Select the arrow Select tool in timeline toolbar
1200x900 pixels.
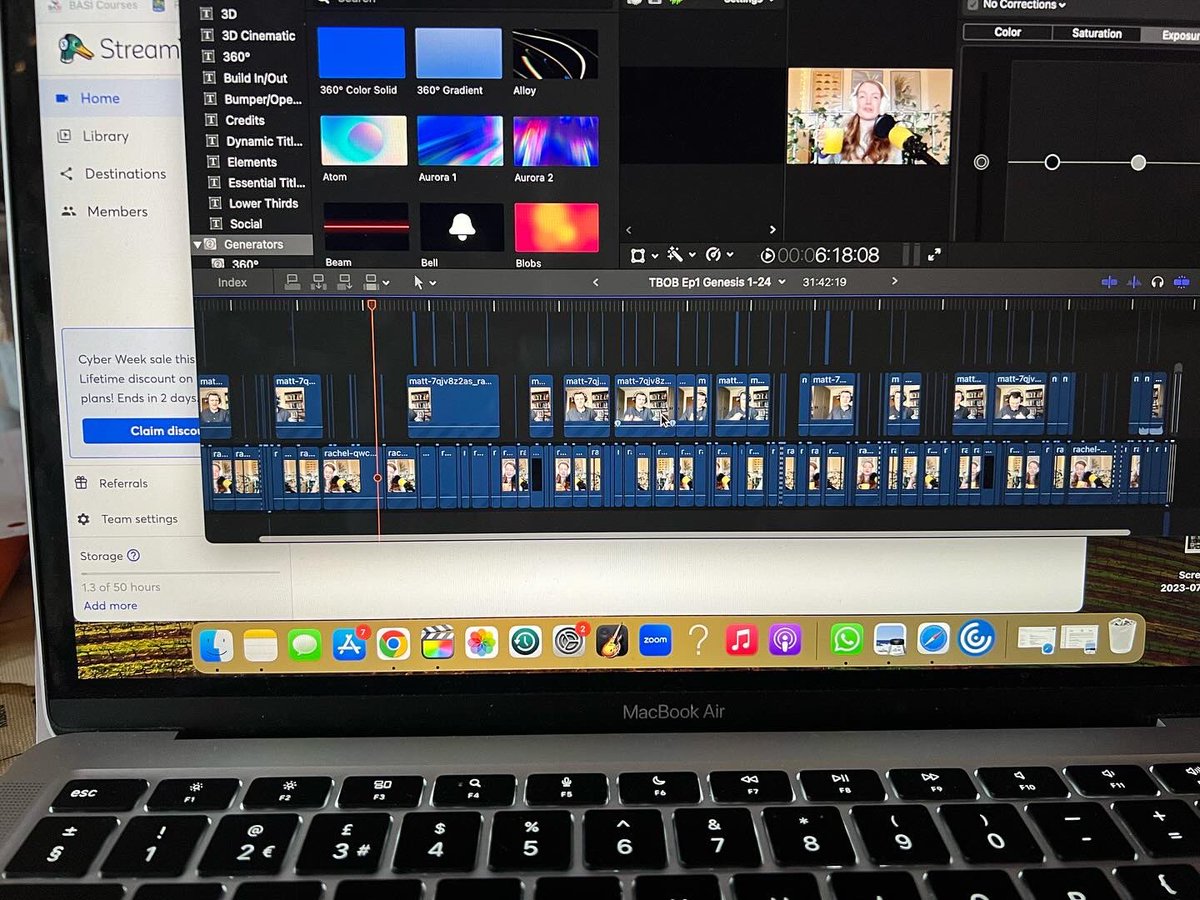(x=419, y=282)
